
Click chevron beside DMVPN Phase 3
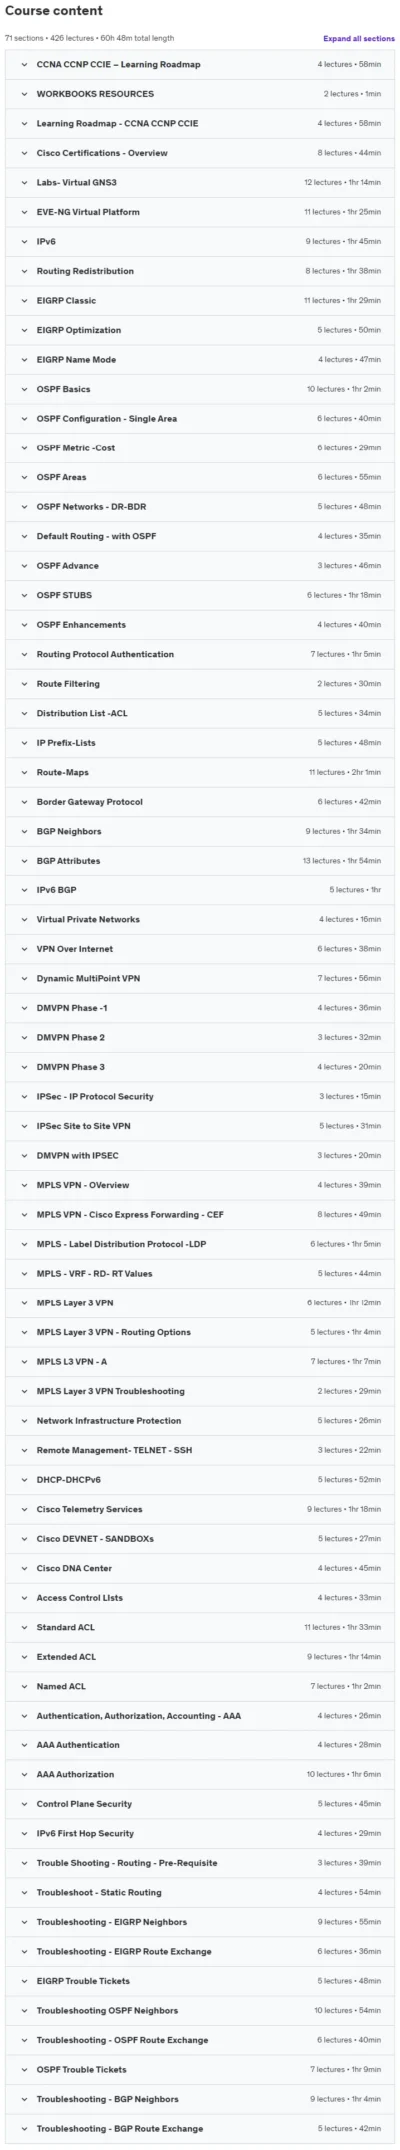tap(25, 1067)
